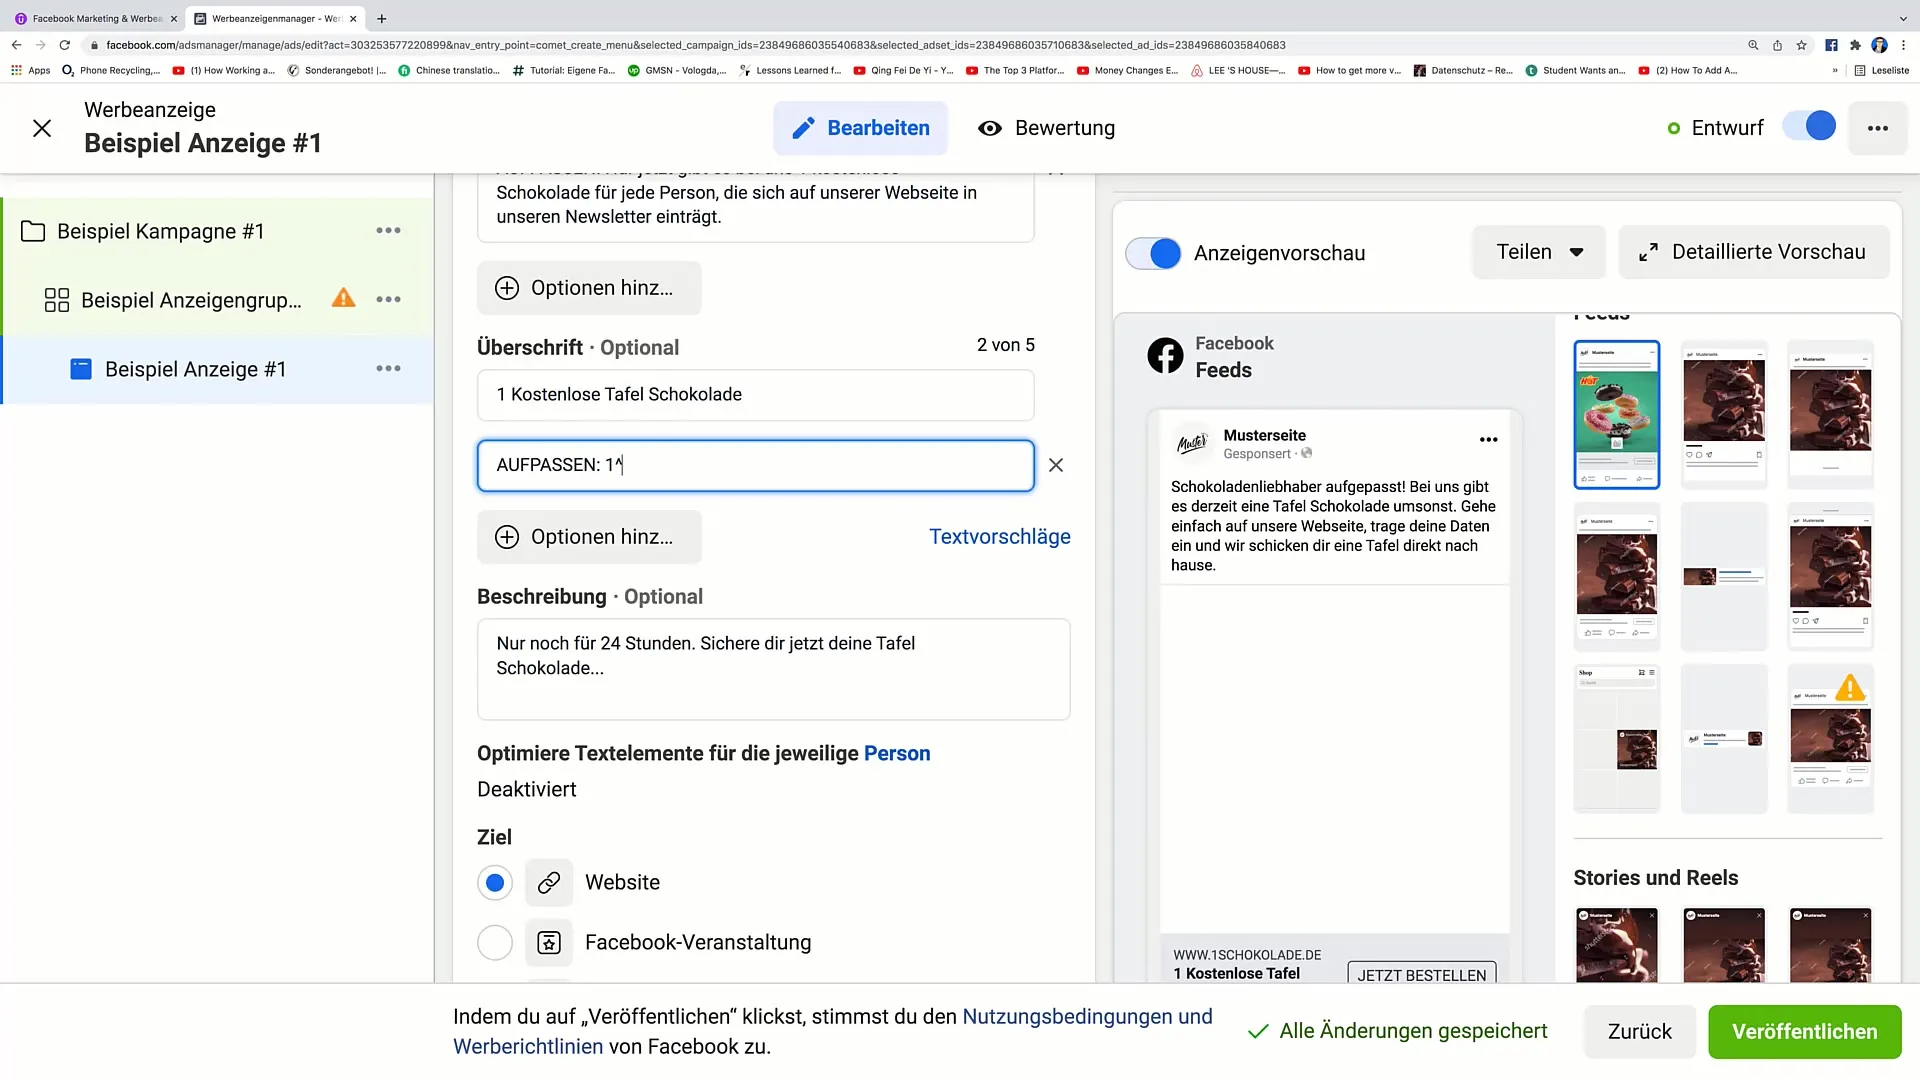Open Detaillierte Vorschau for the ad
Viewport: 1920px width, 1080px height.
tap(1754, 252)
